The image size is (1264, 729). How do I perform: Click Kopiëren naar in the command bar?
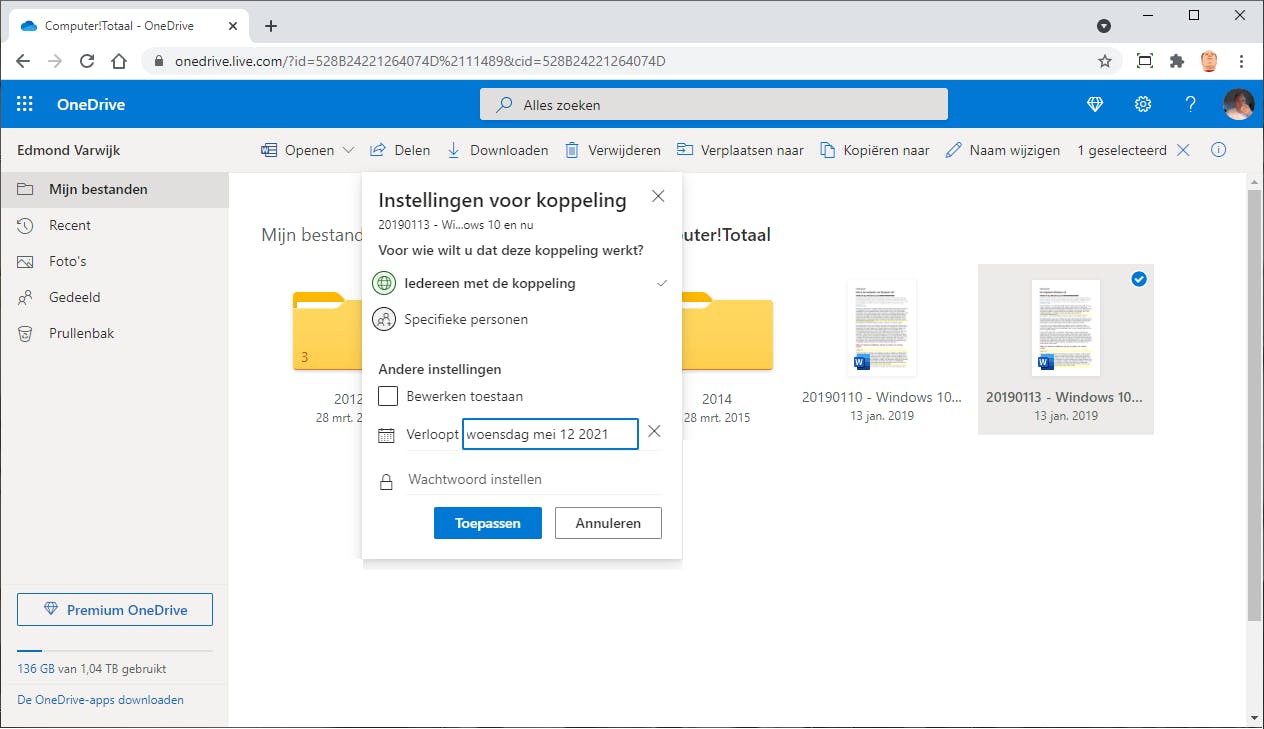(875, 150)
